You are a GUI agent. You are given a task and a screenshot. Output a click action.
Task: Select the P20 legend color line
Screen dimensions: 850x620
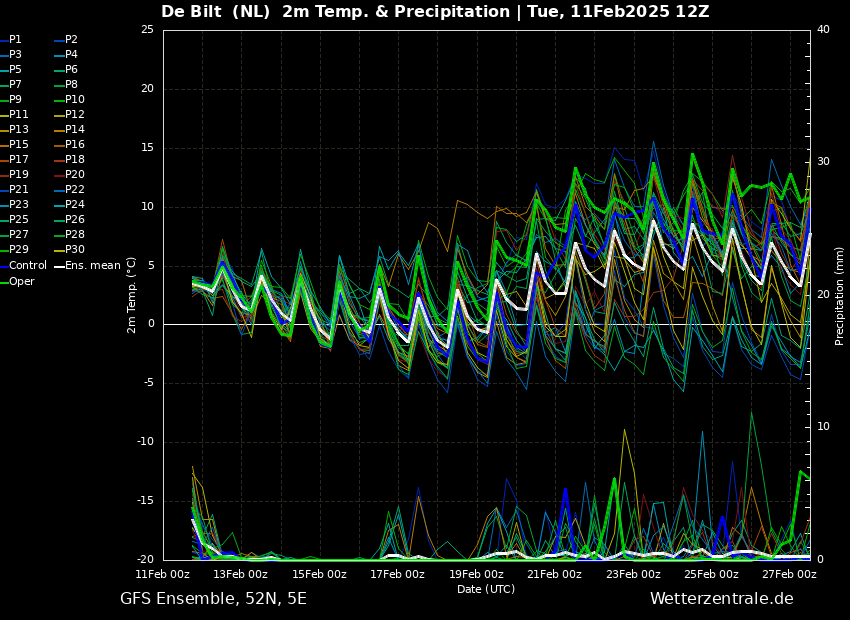tap(60, 175)
